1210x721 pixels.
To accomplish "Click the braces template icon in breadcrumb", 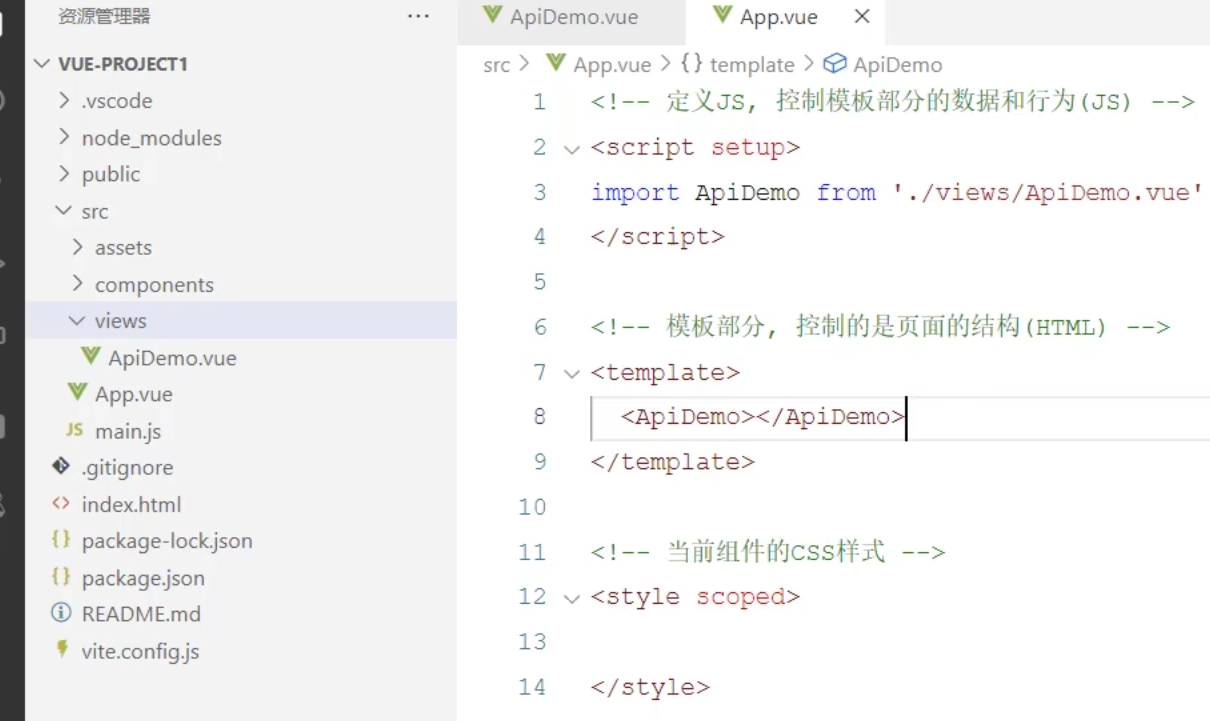I will [x=691, y=64].
